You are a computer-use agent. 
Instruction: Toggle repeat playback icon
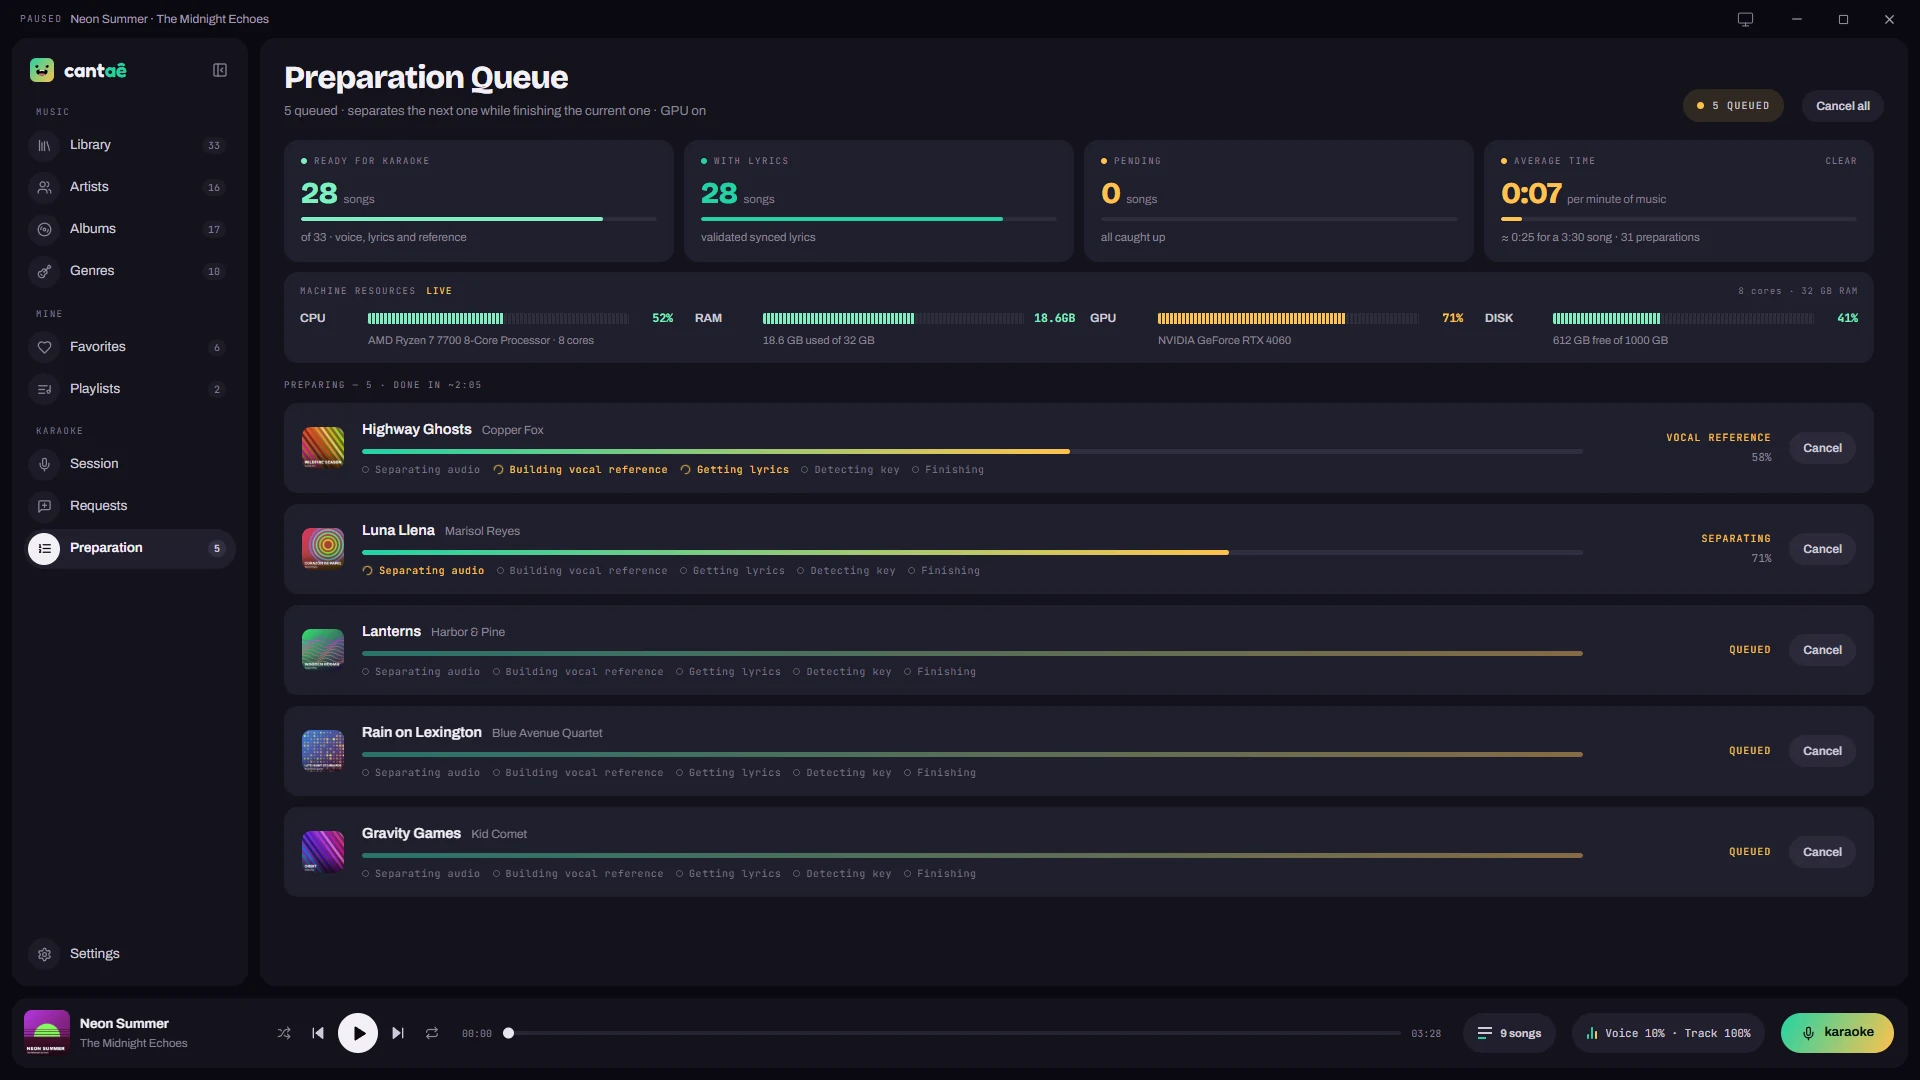[432, 1033]
